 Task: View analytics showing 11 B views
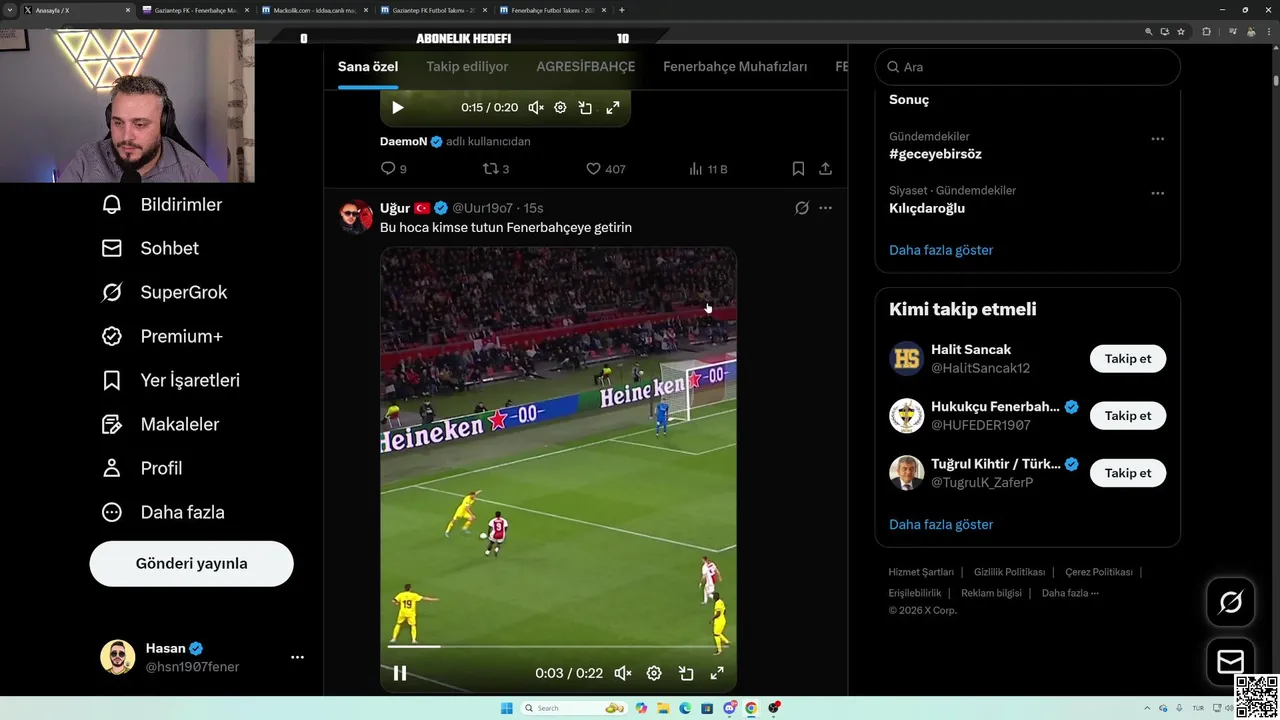(x=708, y=169)
